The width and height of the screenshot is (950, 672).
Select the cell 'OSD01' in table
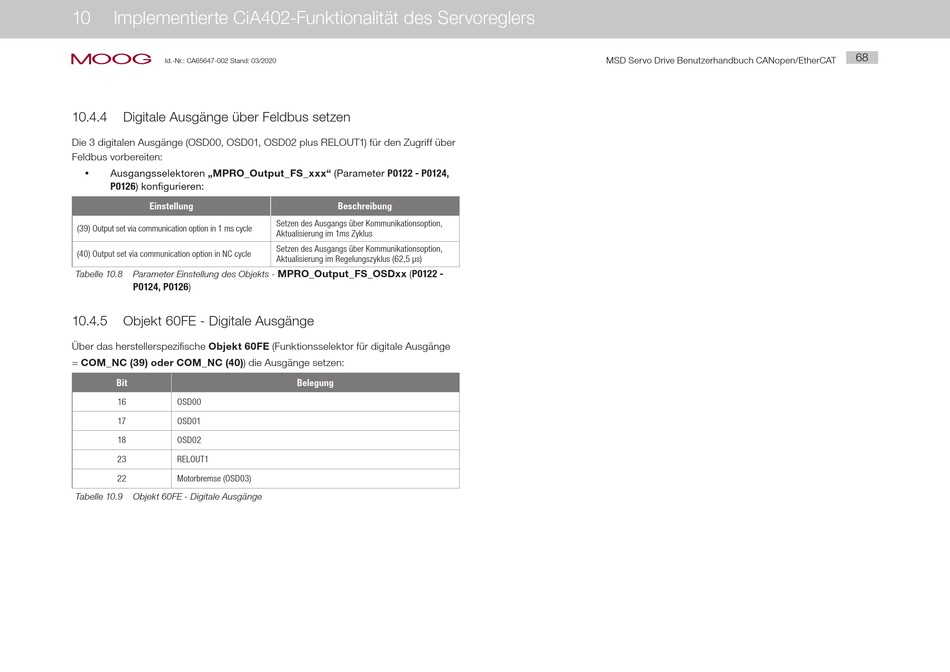(x=315, y=421)
